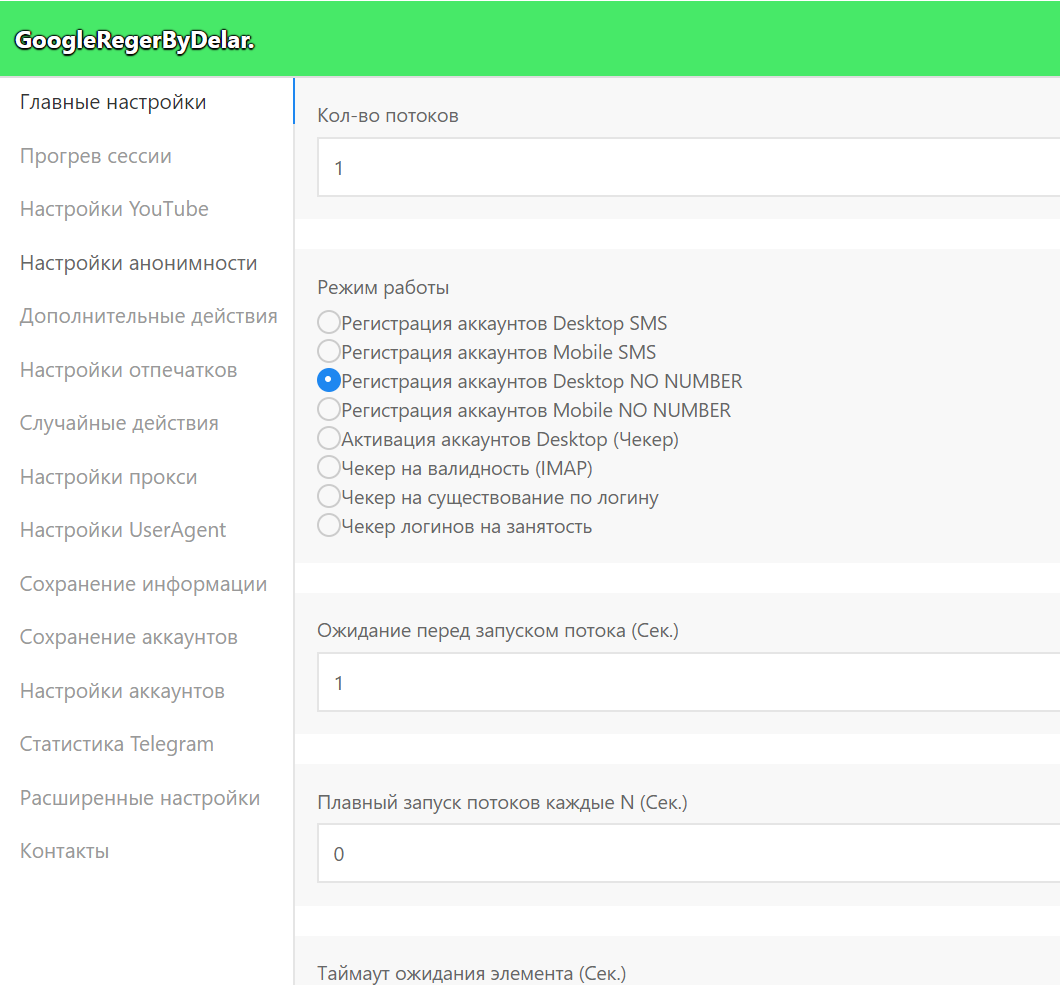Viewport: 1060px width, 985px height.
Task: Enable 'Чекер на валидность (IMAP)' mode
Action: (x=328, y=467)
